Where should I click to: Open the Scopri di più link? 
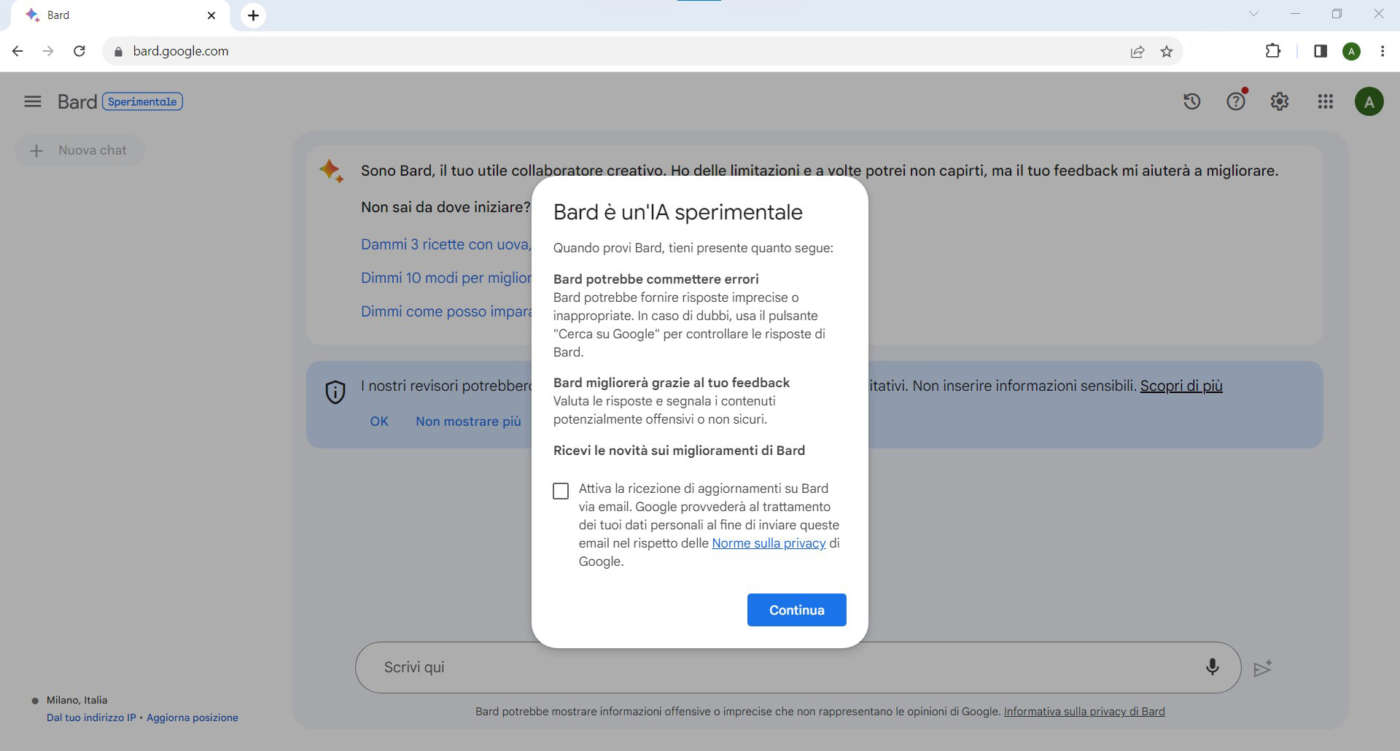click(x=1181, y=386)
